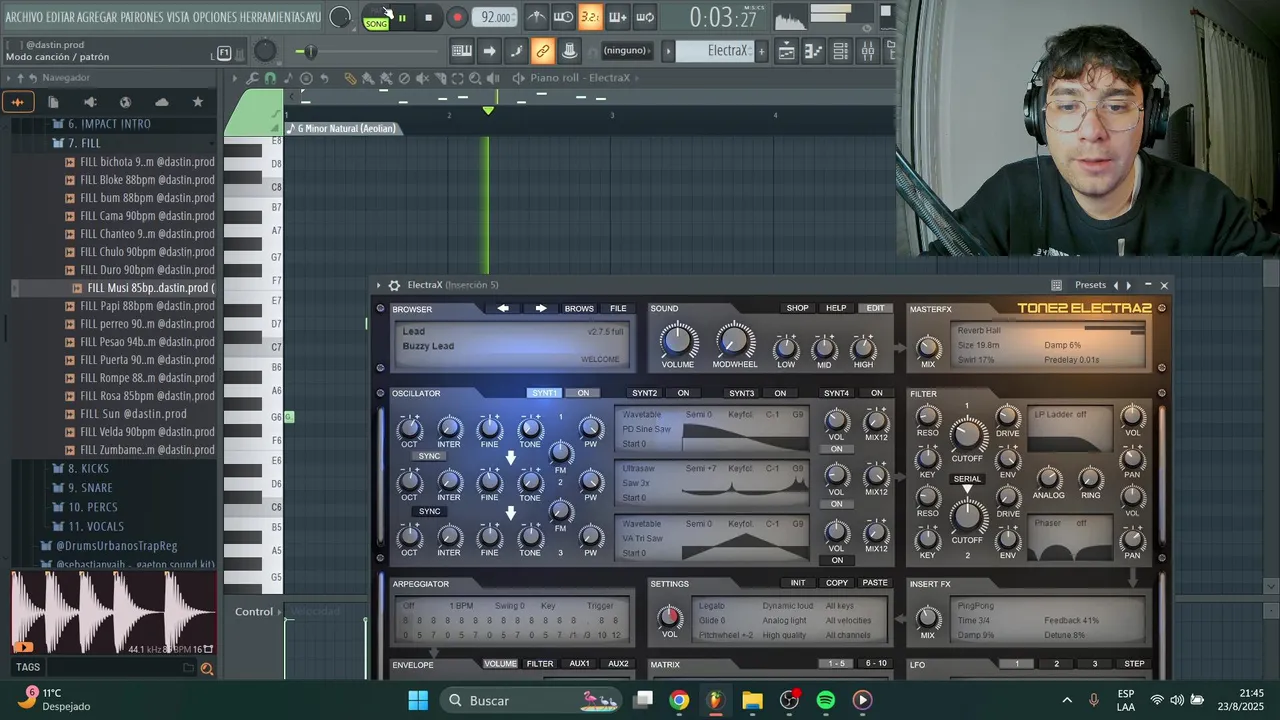1280x720 pixels.
Task: Toggle the SERIAL filter routing switch
Action: coord(967,479)
